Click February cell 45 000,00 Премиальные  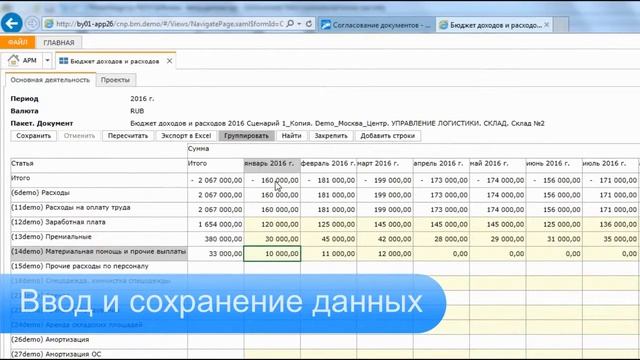328,239
